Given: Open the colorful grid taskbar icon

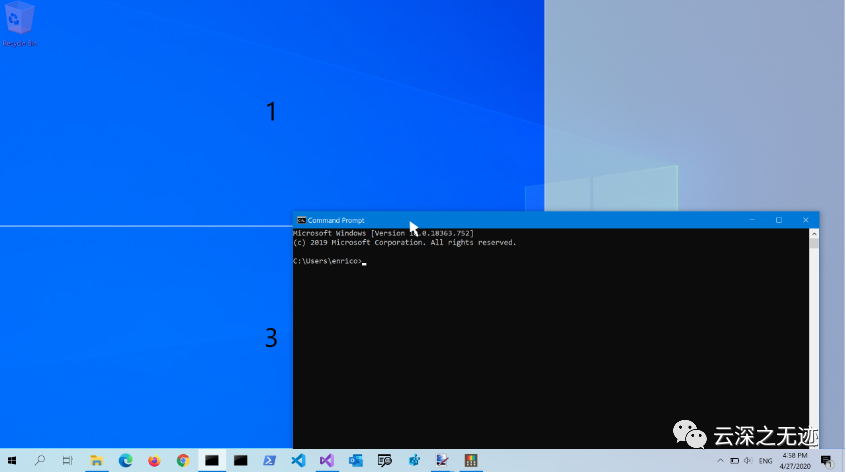Looking at the screenshot, I should tap(471, 461).
